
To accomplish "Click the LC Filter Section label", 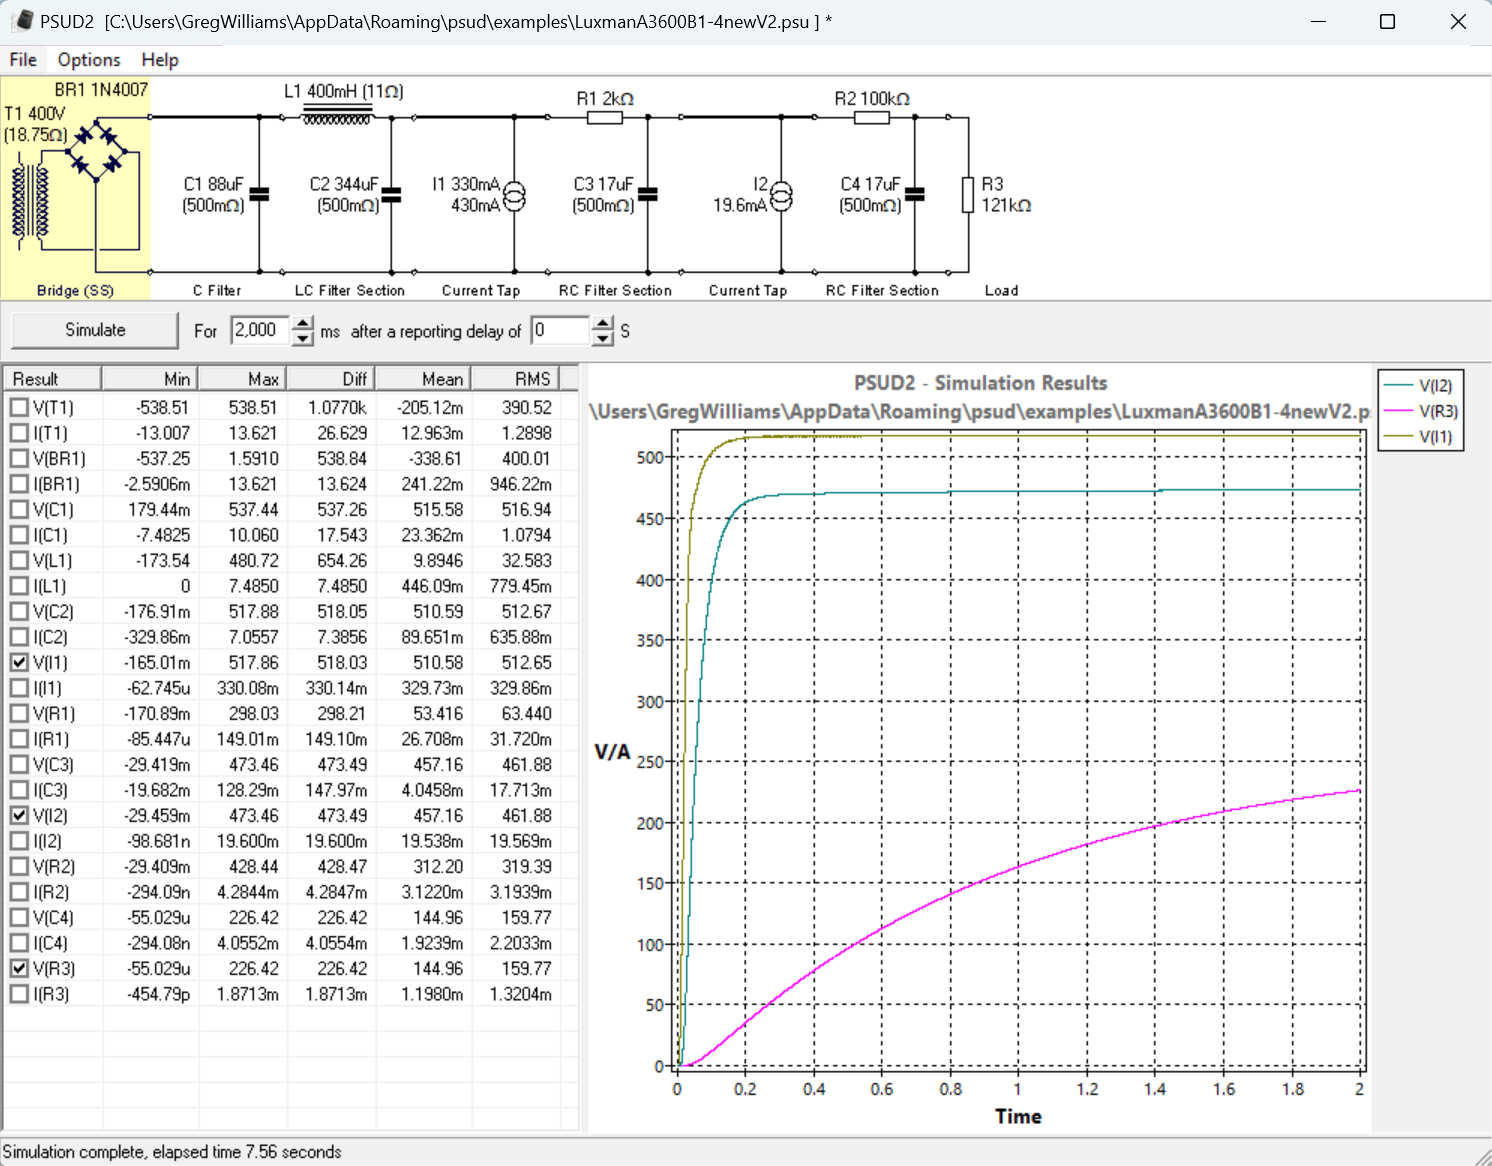I will pos(350,291).
